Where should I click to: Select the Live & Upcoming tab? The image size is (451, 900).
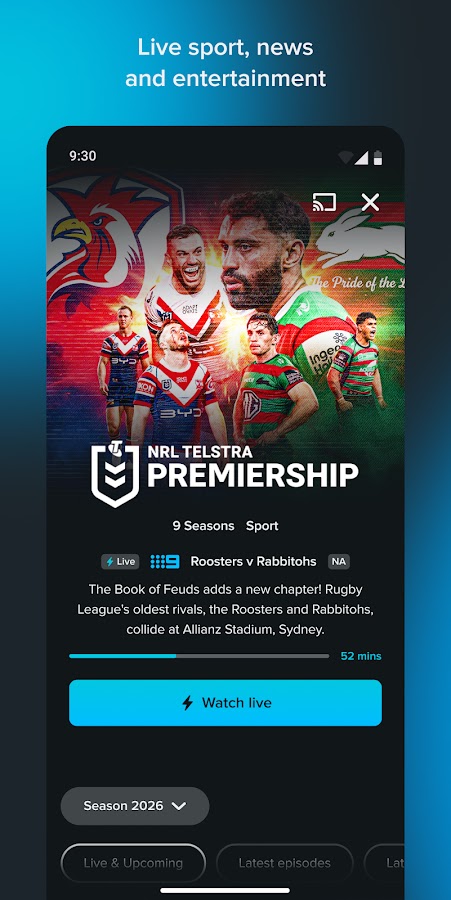coord(133,863)
